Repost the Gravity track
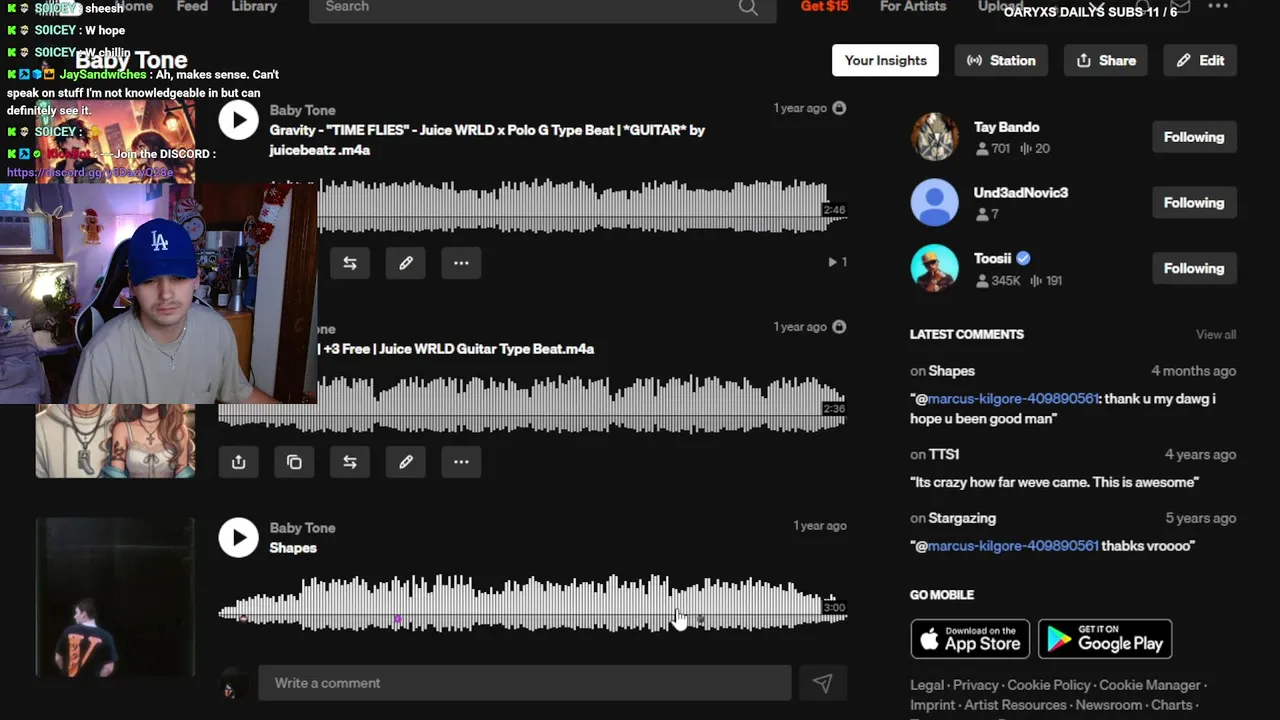The height and width of the screenshot is (720, 1280). click(x=350, y=263)
